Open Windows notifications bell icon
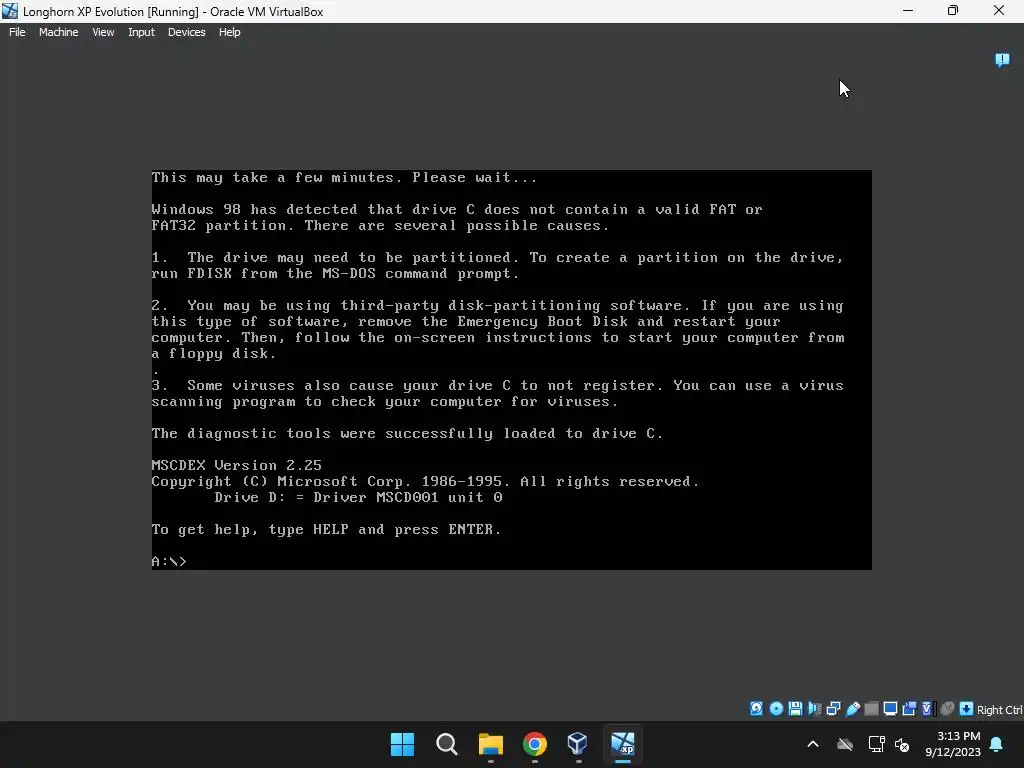 (997, 744)
